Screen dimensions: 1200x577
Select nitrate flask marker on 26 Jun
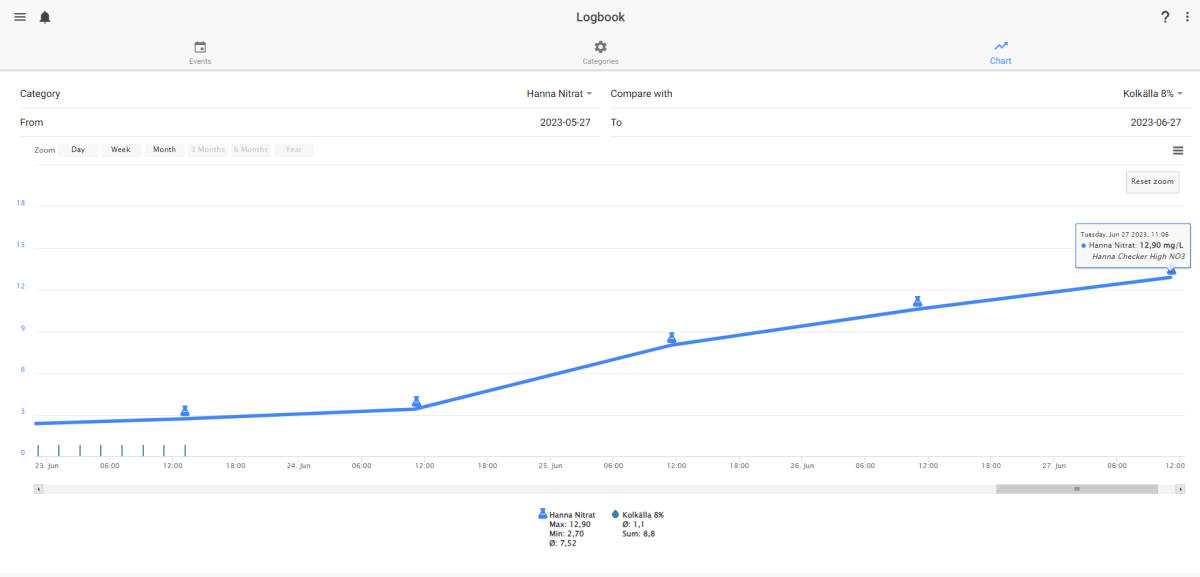(x=917, y=301)
